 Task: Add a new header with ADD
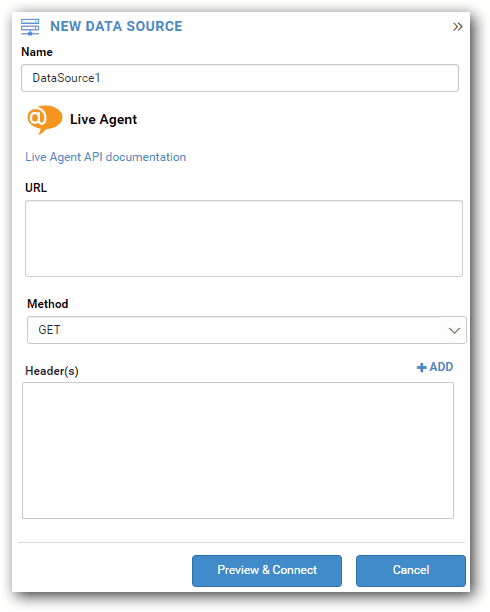click(435, 367)
